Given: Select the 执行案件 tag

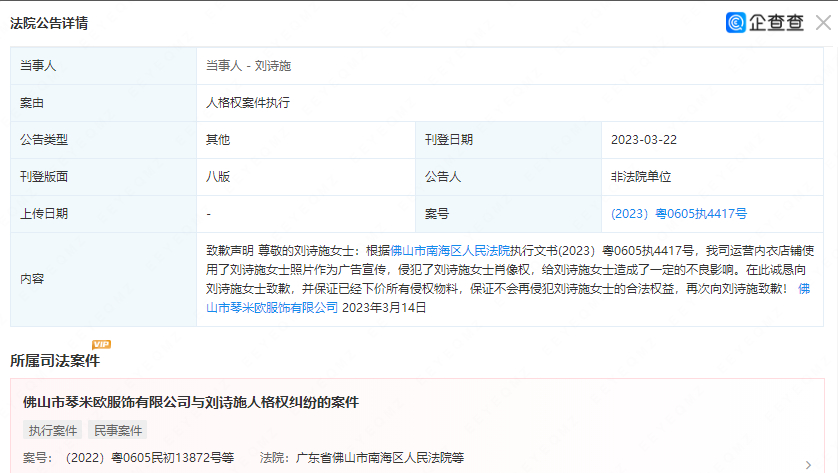Looking at the screenshot, I should coord(52,430).
